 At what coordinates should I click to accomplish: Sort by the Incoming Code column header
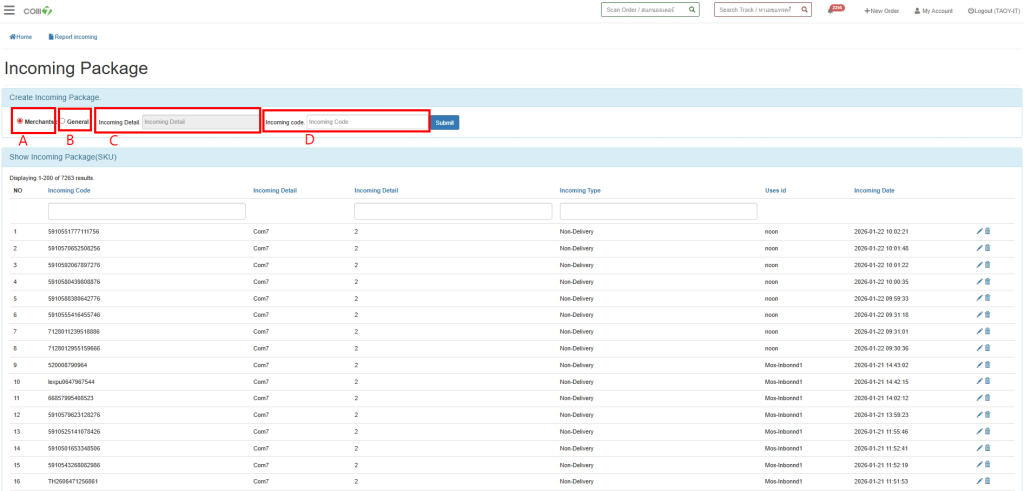[69, 189]
